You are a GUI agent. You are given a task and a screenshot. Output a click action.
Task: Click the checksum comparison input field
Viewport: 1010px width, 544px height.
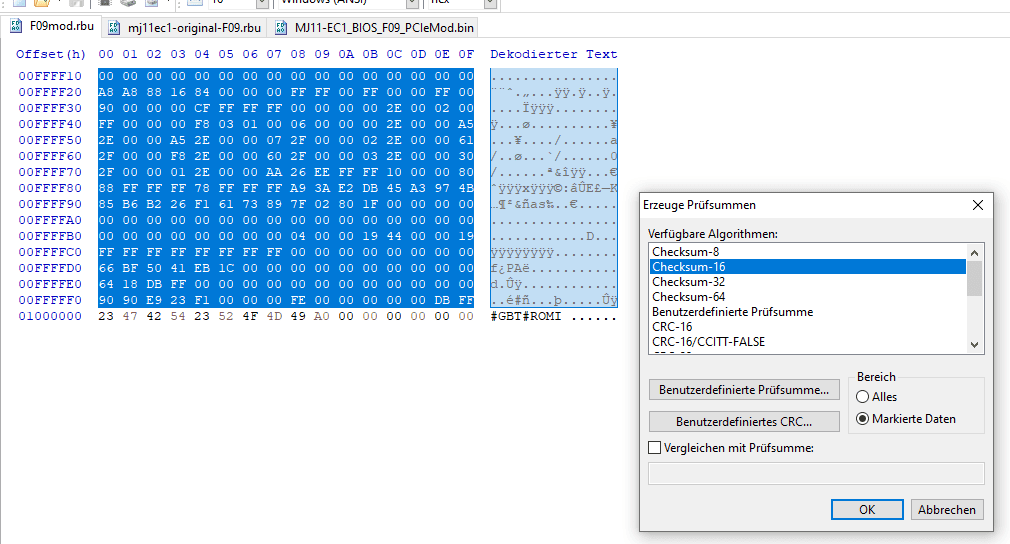pos(816,473)
